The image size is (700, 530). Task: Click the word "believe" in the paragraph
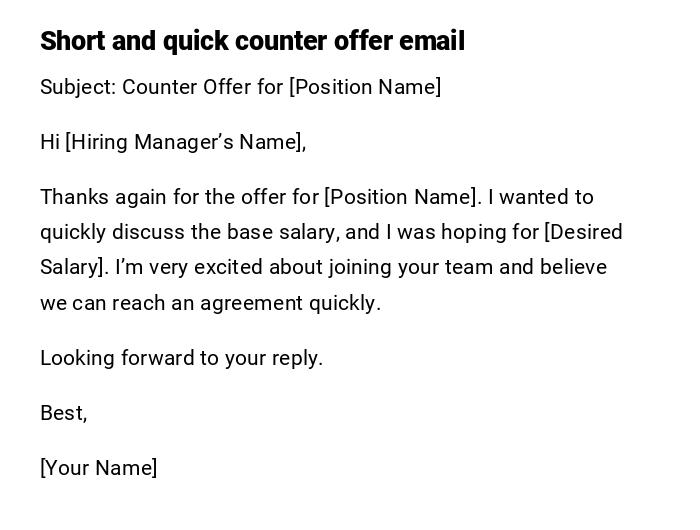[x=573, y=268]
